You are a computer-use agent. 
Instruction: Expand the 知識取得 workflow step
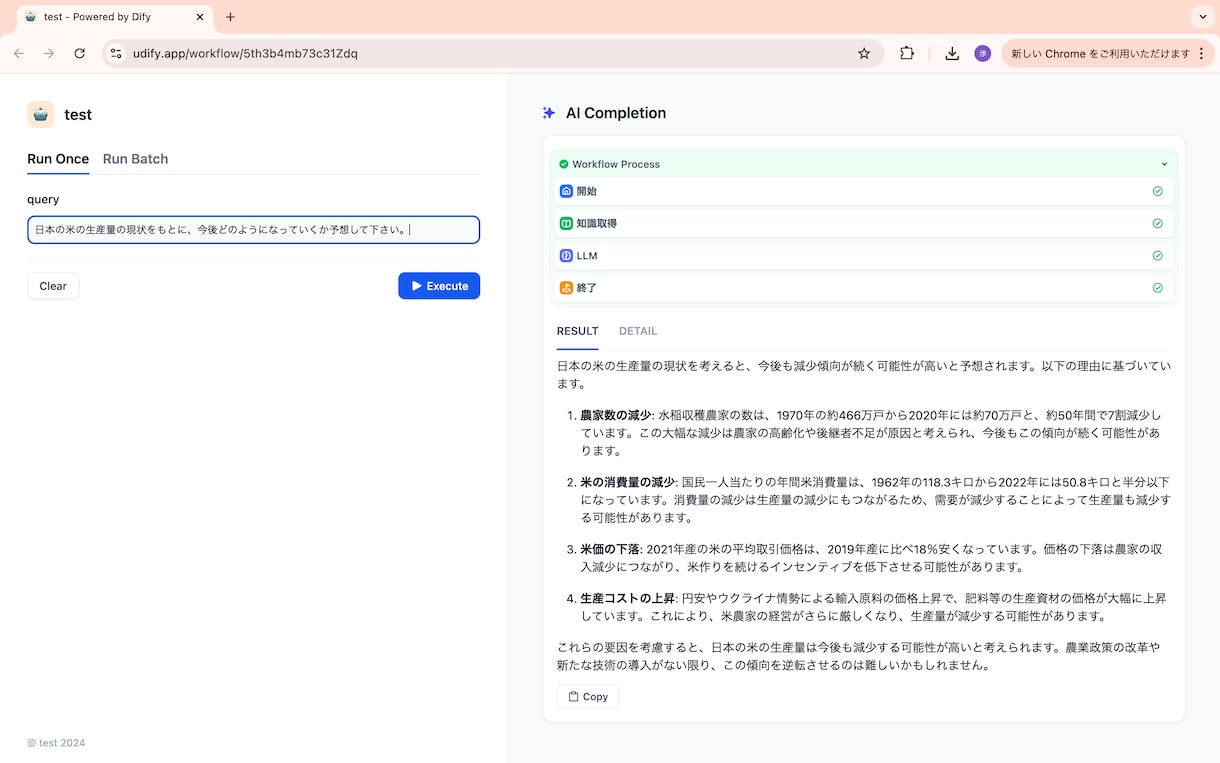pos(864,223)
